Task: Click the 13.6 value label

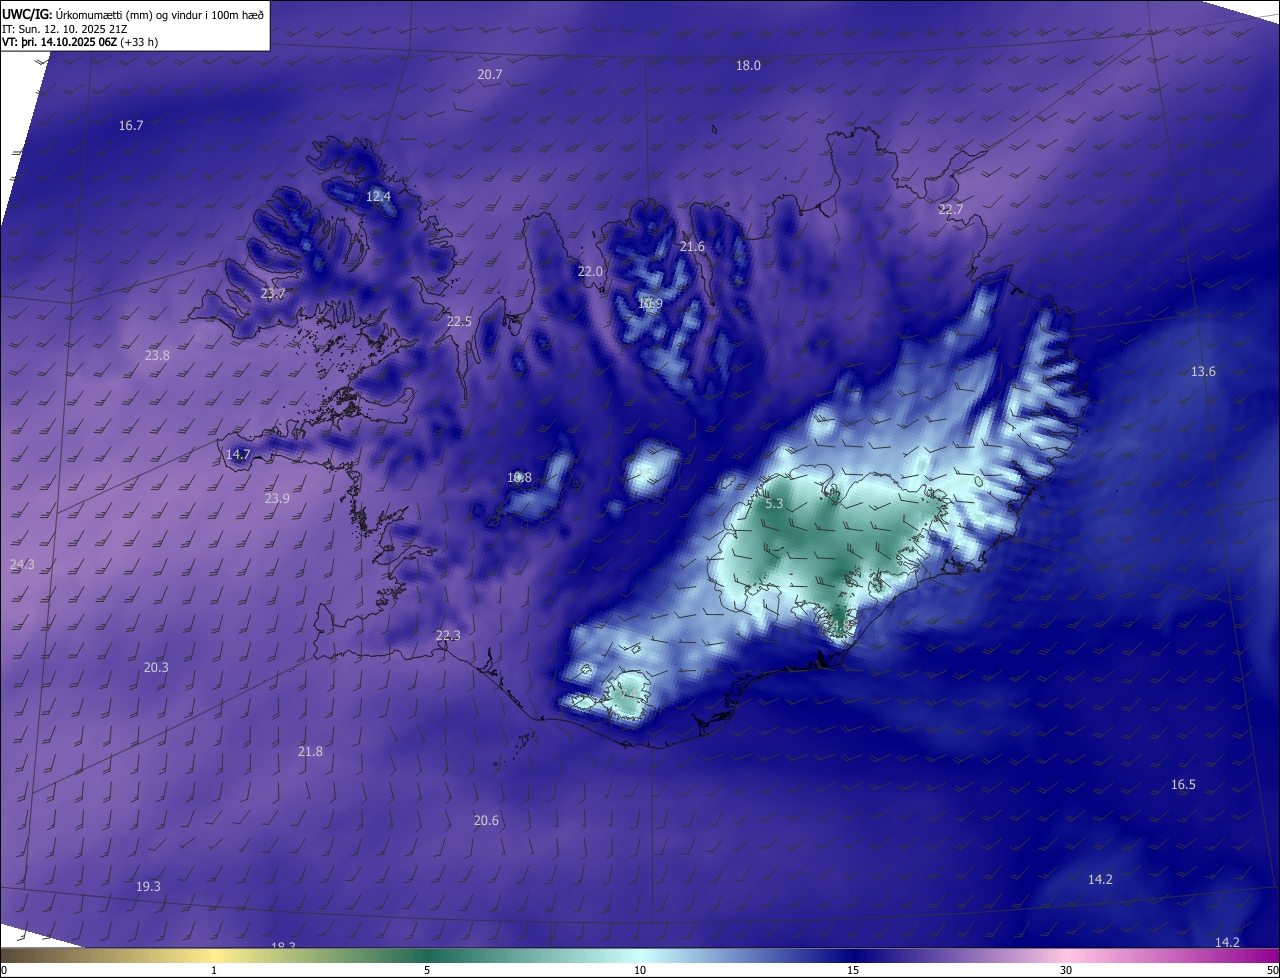Action: tap(1203, 371)
